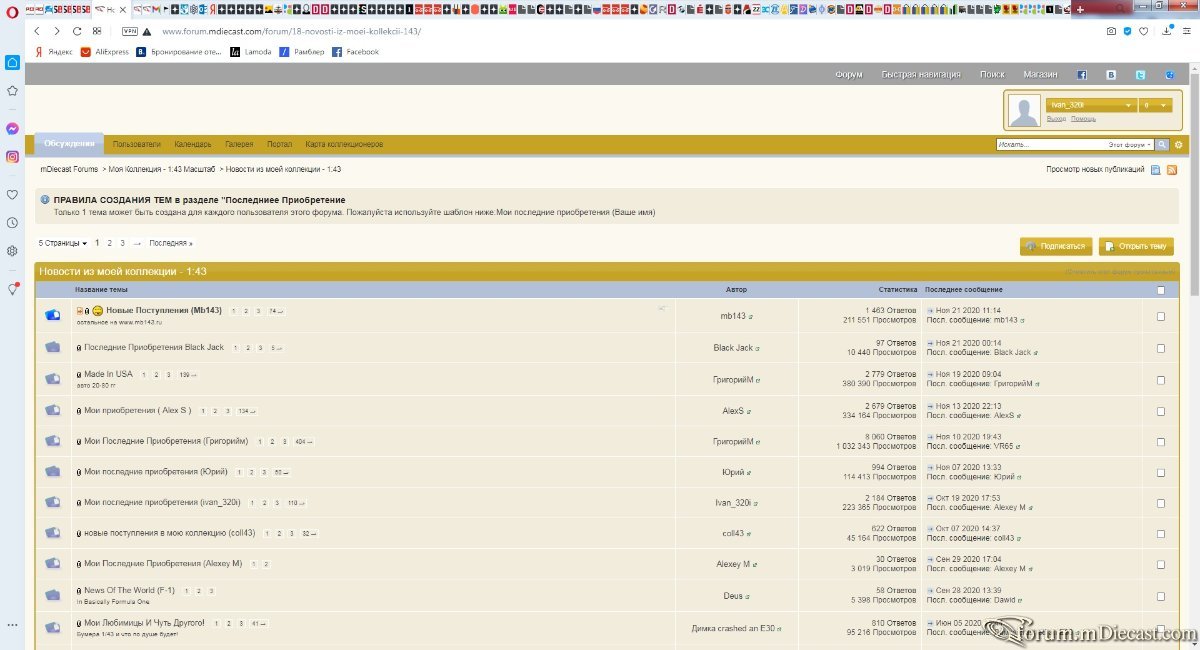
Task: Click the forum search magnifier button
Action: click(x=1163, y=145)
